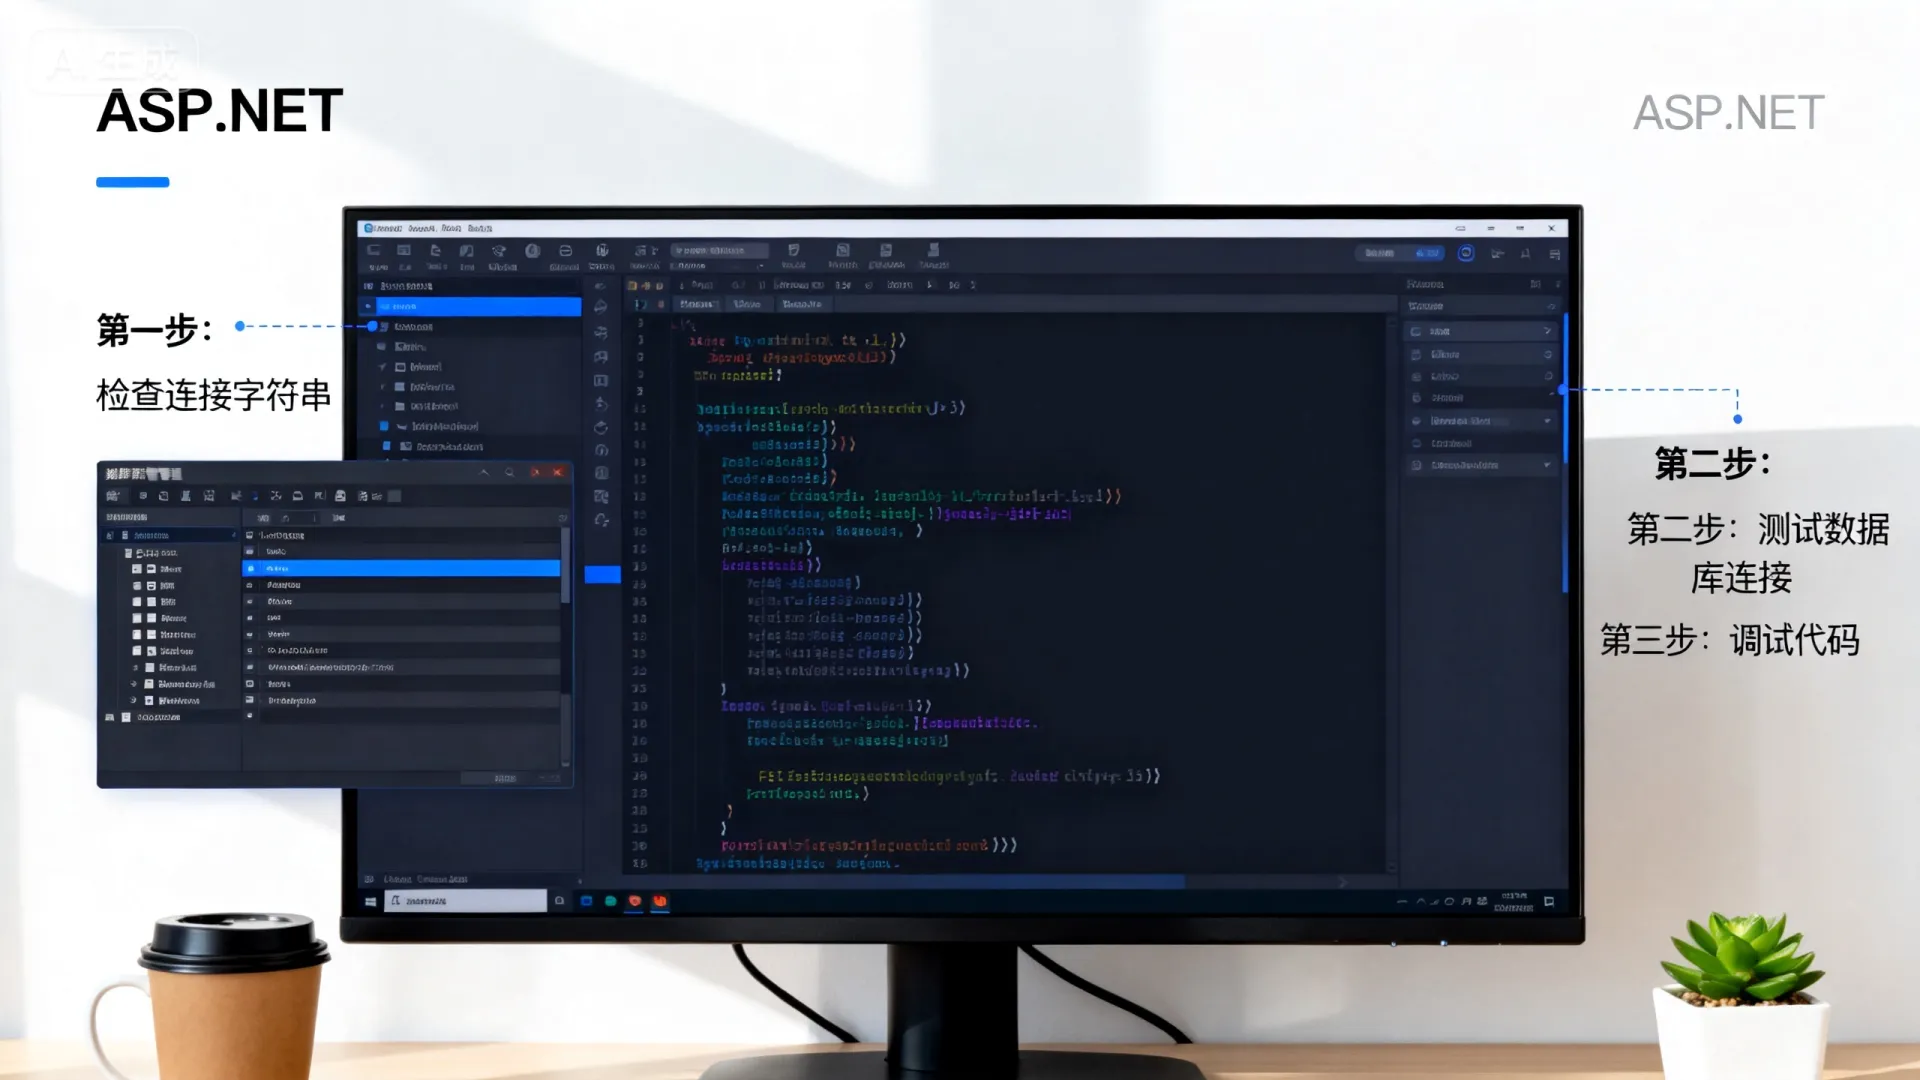Screen dimensions: 1920x1080
Task: Open the notification icon on the Windows taskbar
Action: [1549, 901]
